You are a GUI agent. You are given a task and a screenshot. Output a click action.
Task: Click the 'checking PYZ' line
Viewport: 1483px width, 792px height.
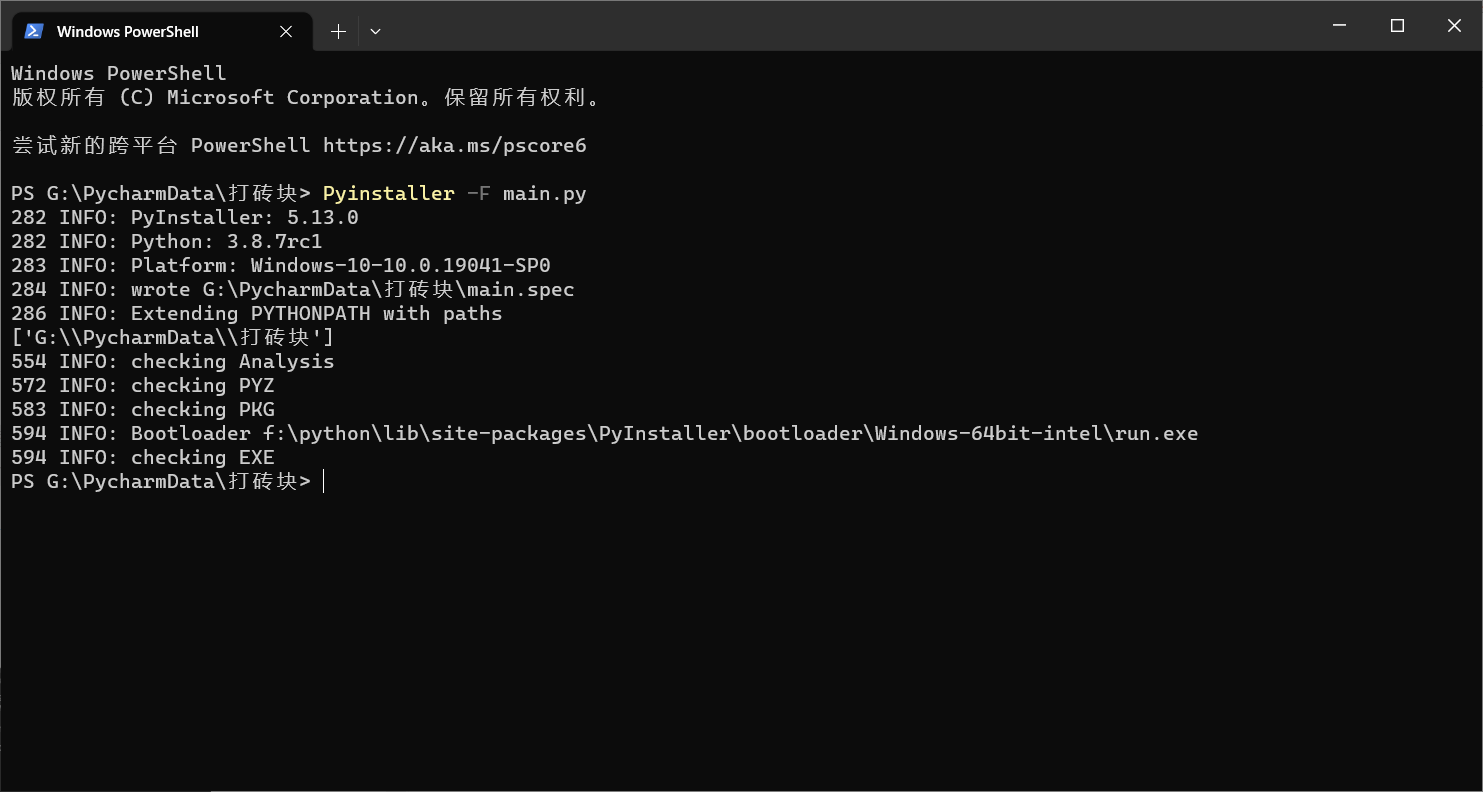[143, 385]
